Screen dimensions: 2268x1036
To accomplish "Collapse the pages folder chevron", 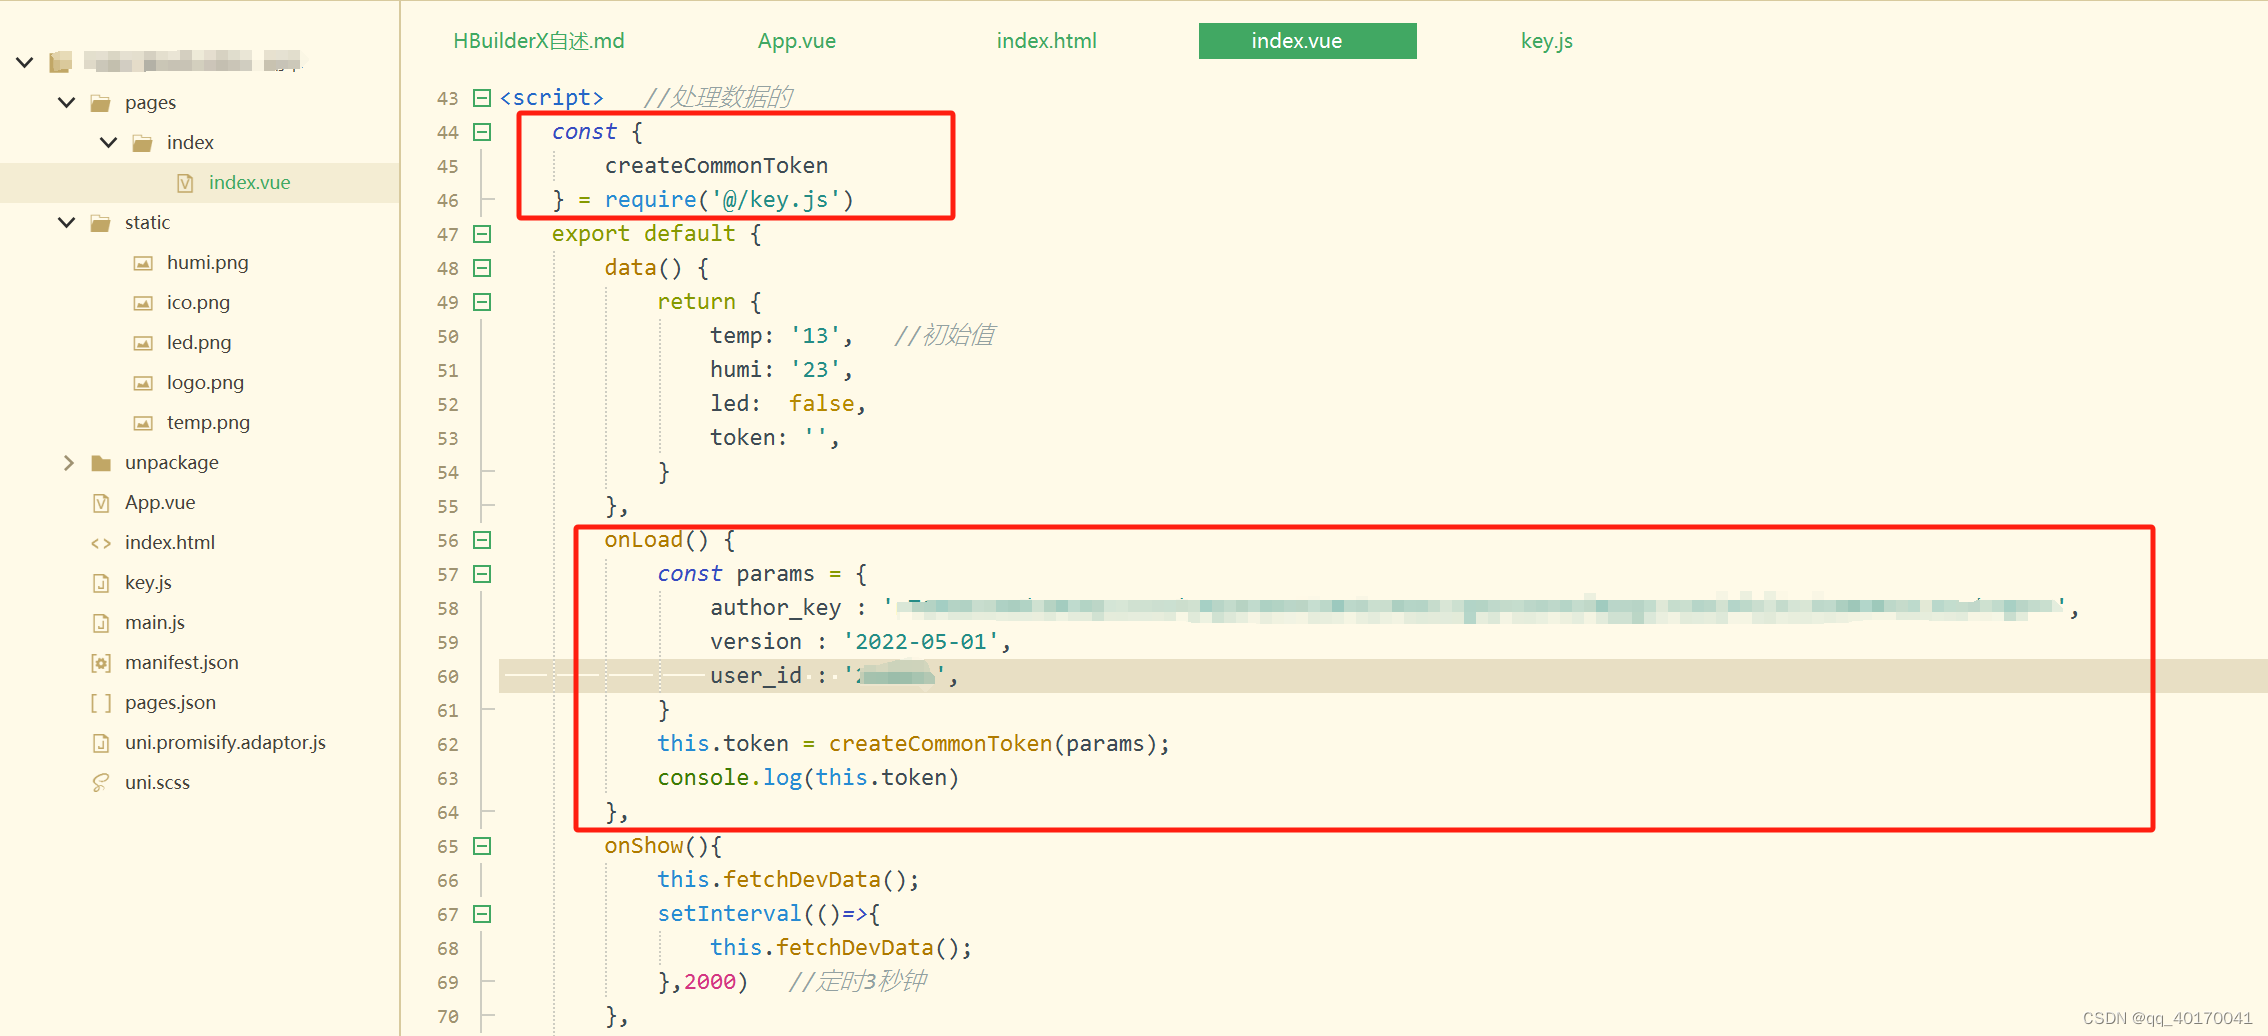I will click(67, 102).
